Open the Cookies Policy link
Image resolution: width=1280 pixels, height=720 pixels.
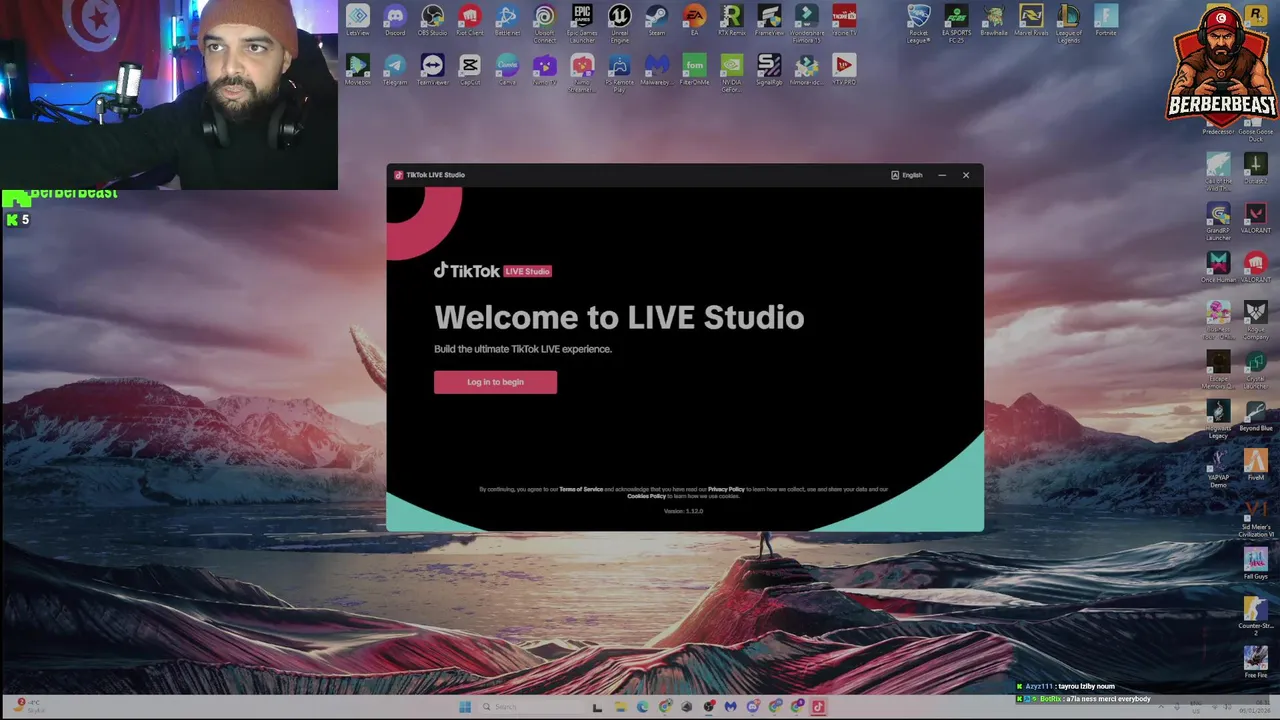pos(646,496)
